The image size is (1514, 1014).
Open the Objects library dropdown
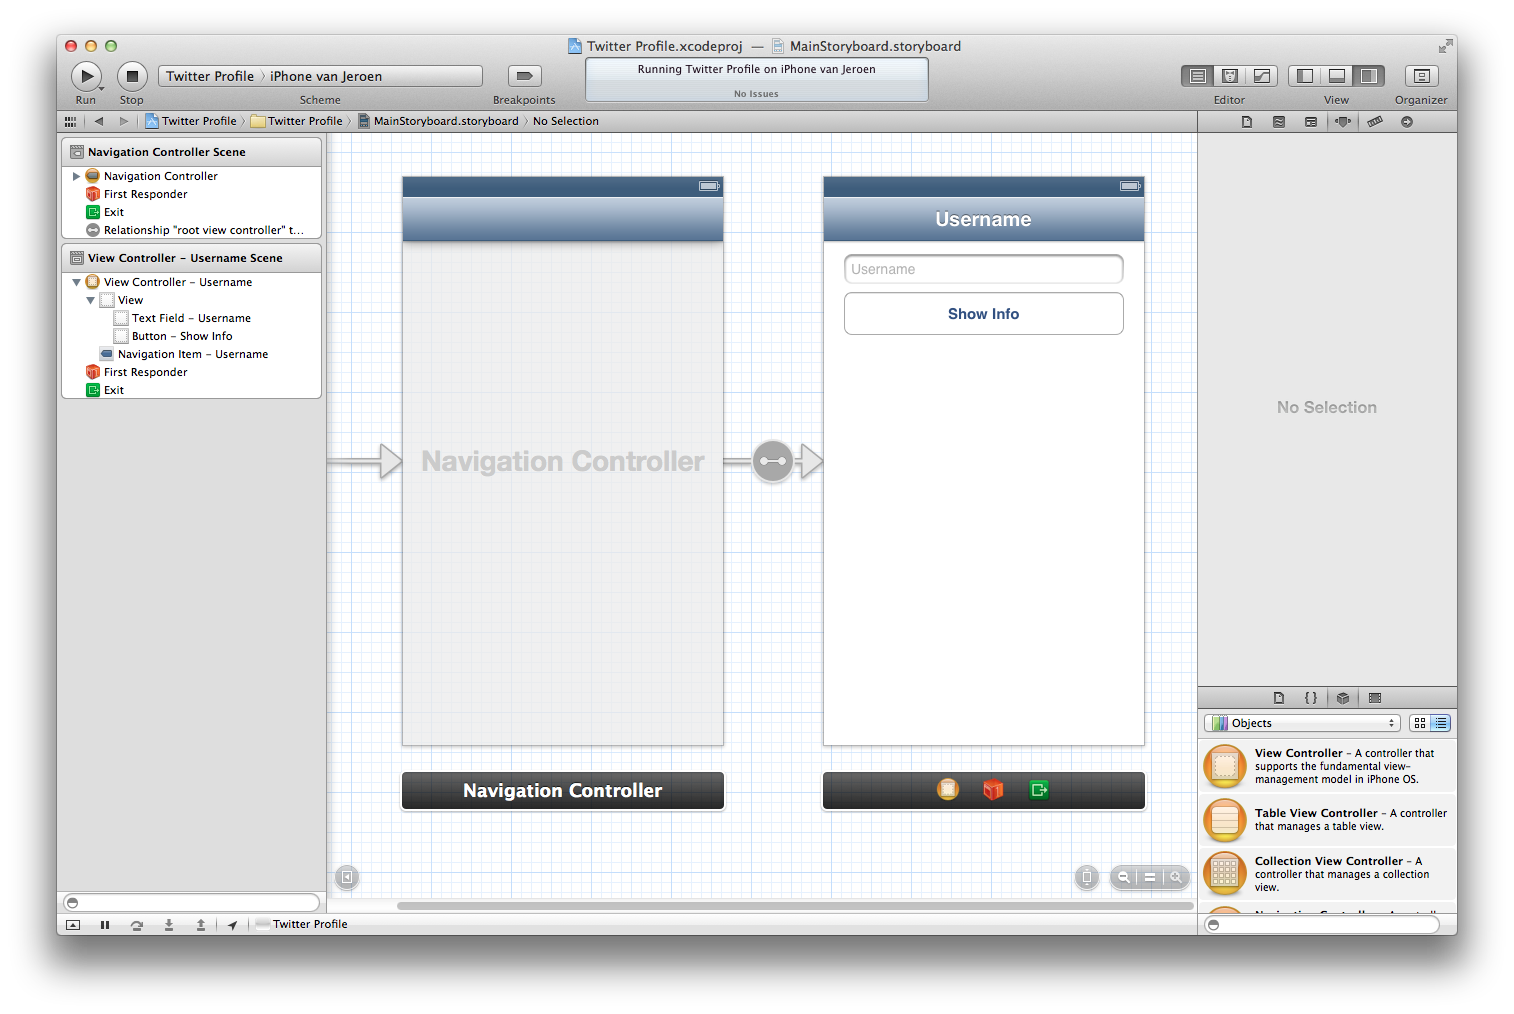coord(1302,723)
